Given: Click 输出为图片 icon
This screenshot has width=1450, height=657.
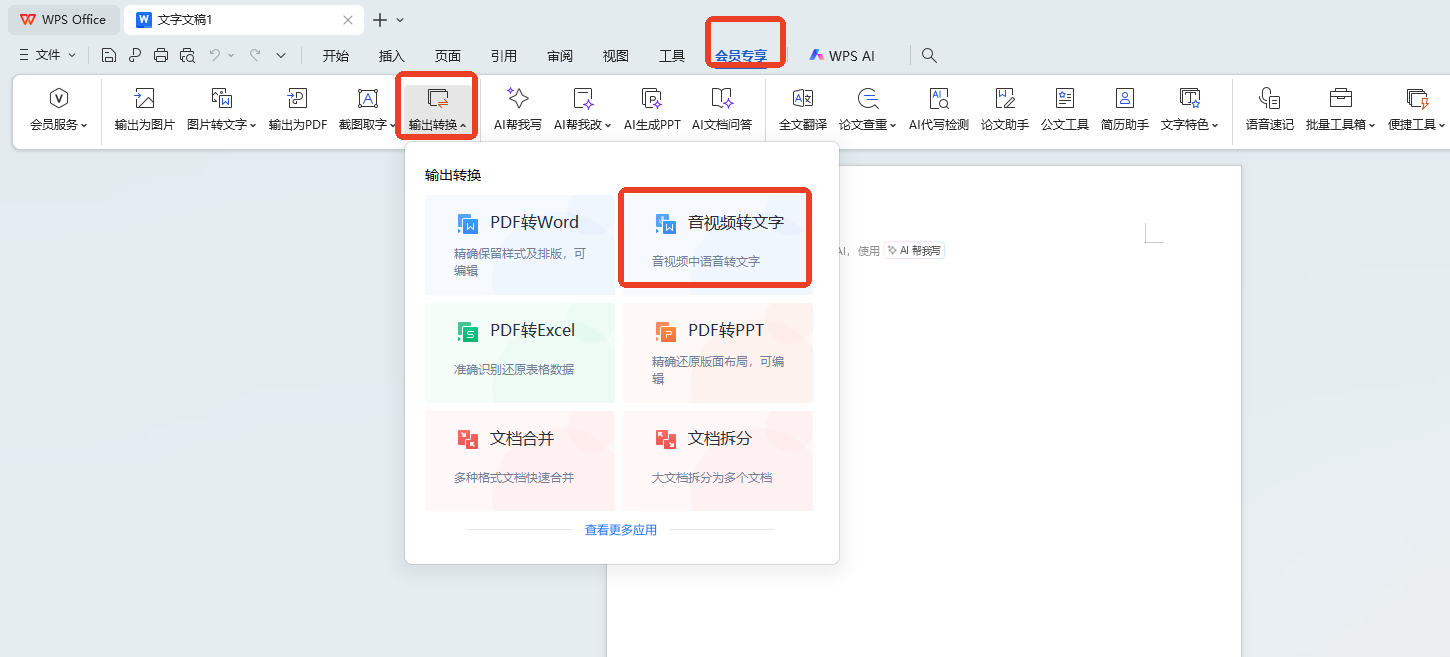Looking at the screenshot, I should [144, 98].
